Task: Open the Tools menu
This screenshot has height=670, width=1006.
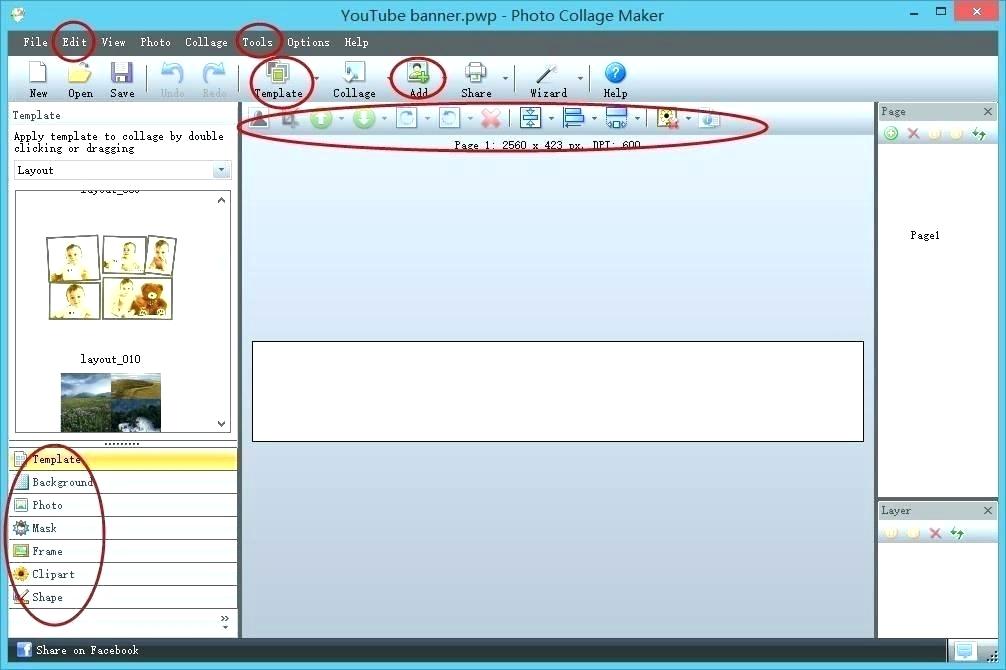Action: [x=257, y=42]
